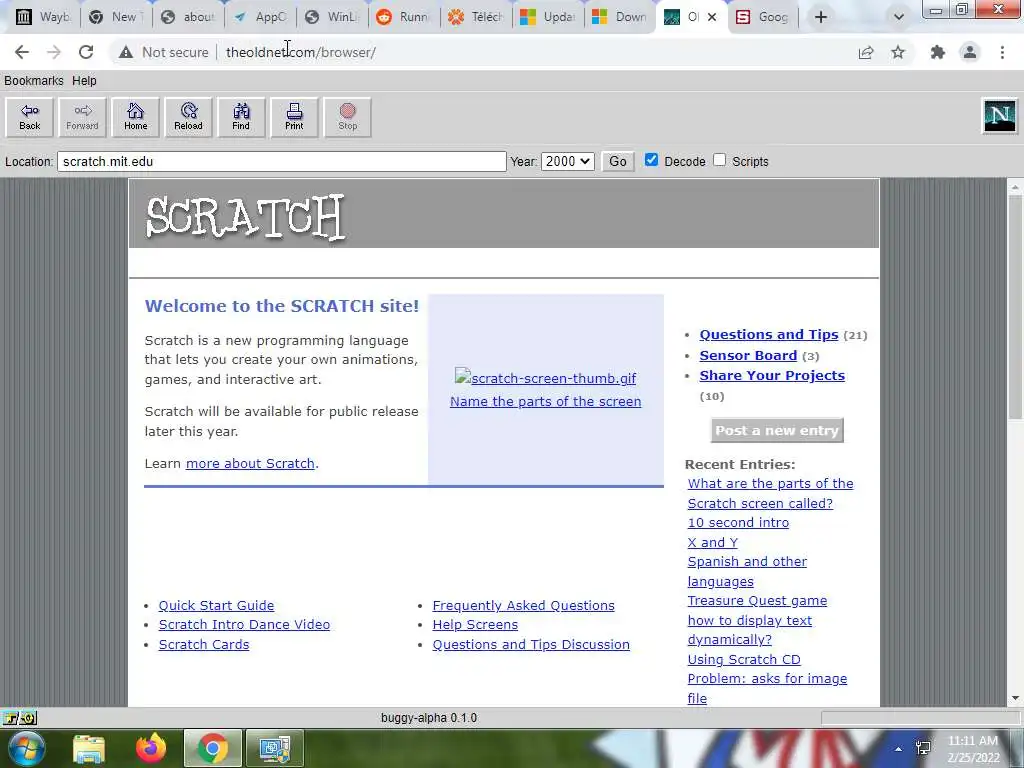Click Chrome's address bar URL

300,52
